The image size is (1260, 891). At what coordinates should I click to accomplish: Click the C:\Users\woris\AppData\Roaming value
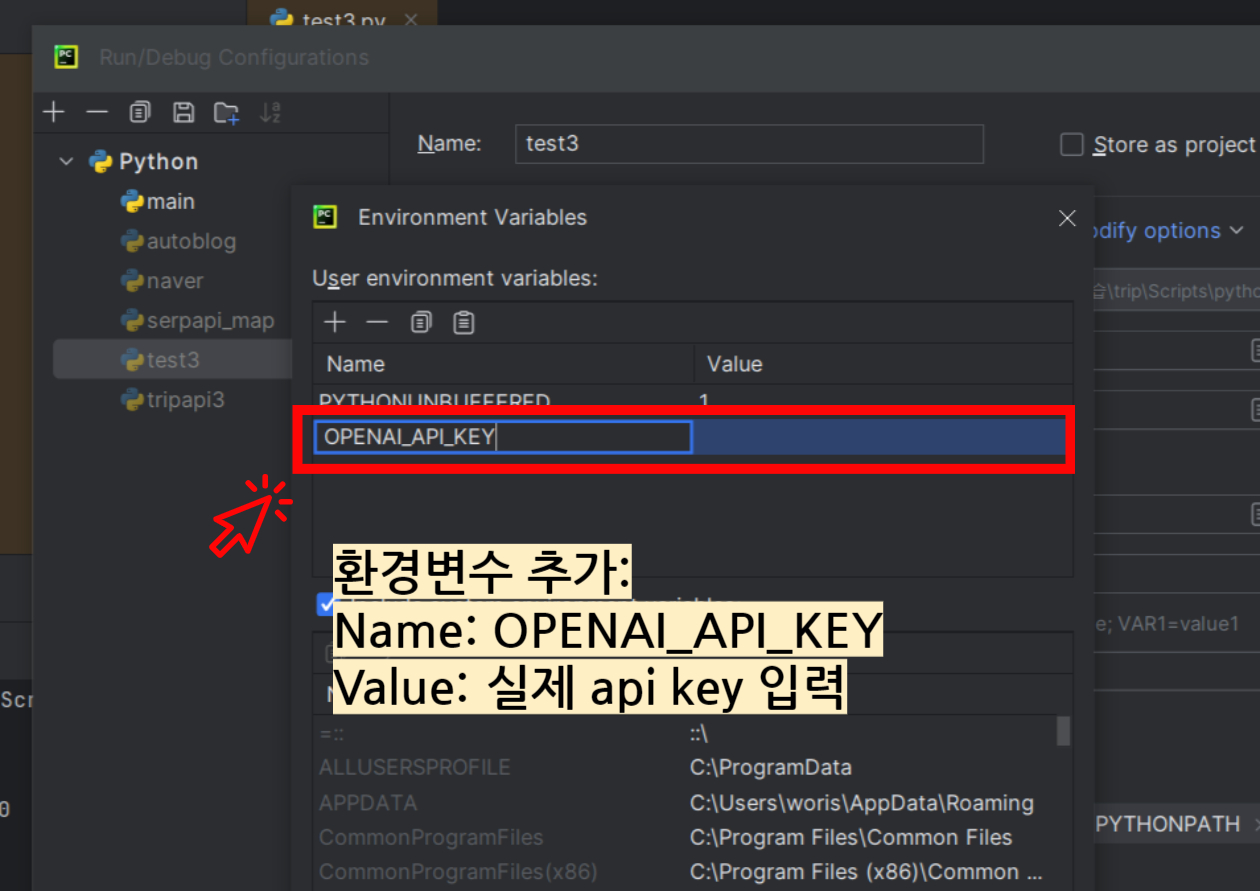point(862,803)
